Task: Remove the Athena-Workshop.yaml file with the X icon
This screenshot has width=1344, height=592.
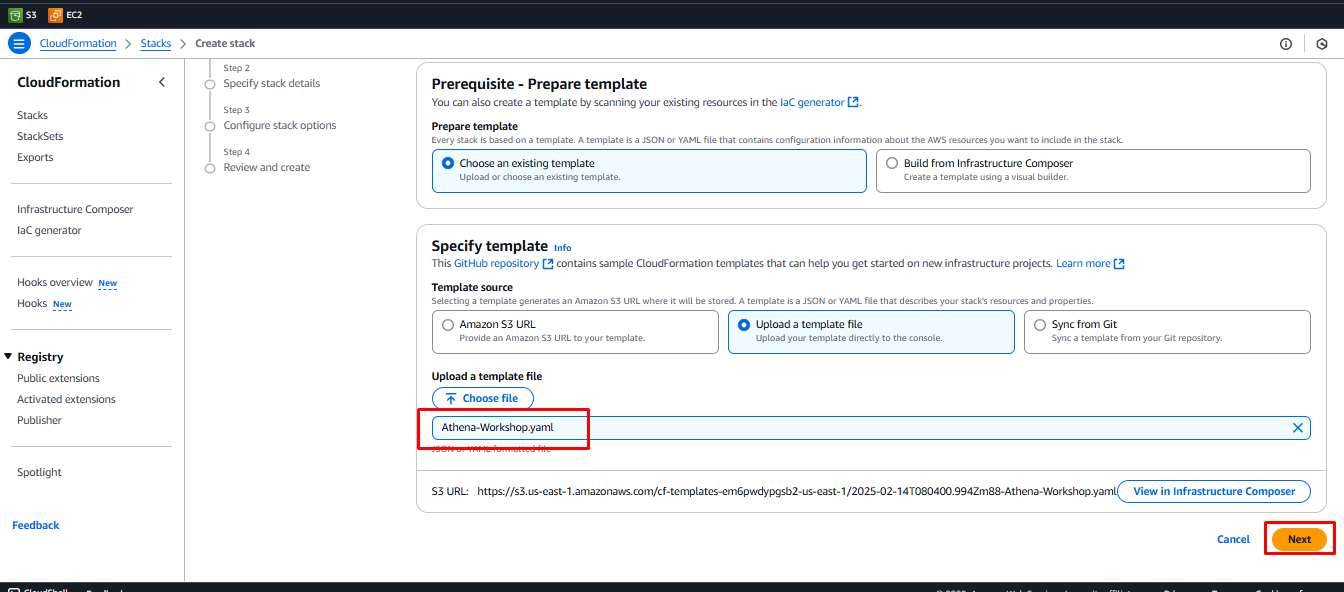Action: point(1298,428)
